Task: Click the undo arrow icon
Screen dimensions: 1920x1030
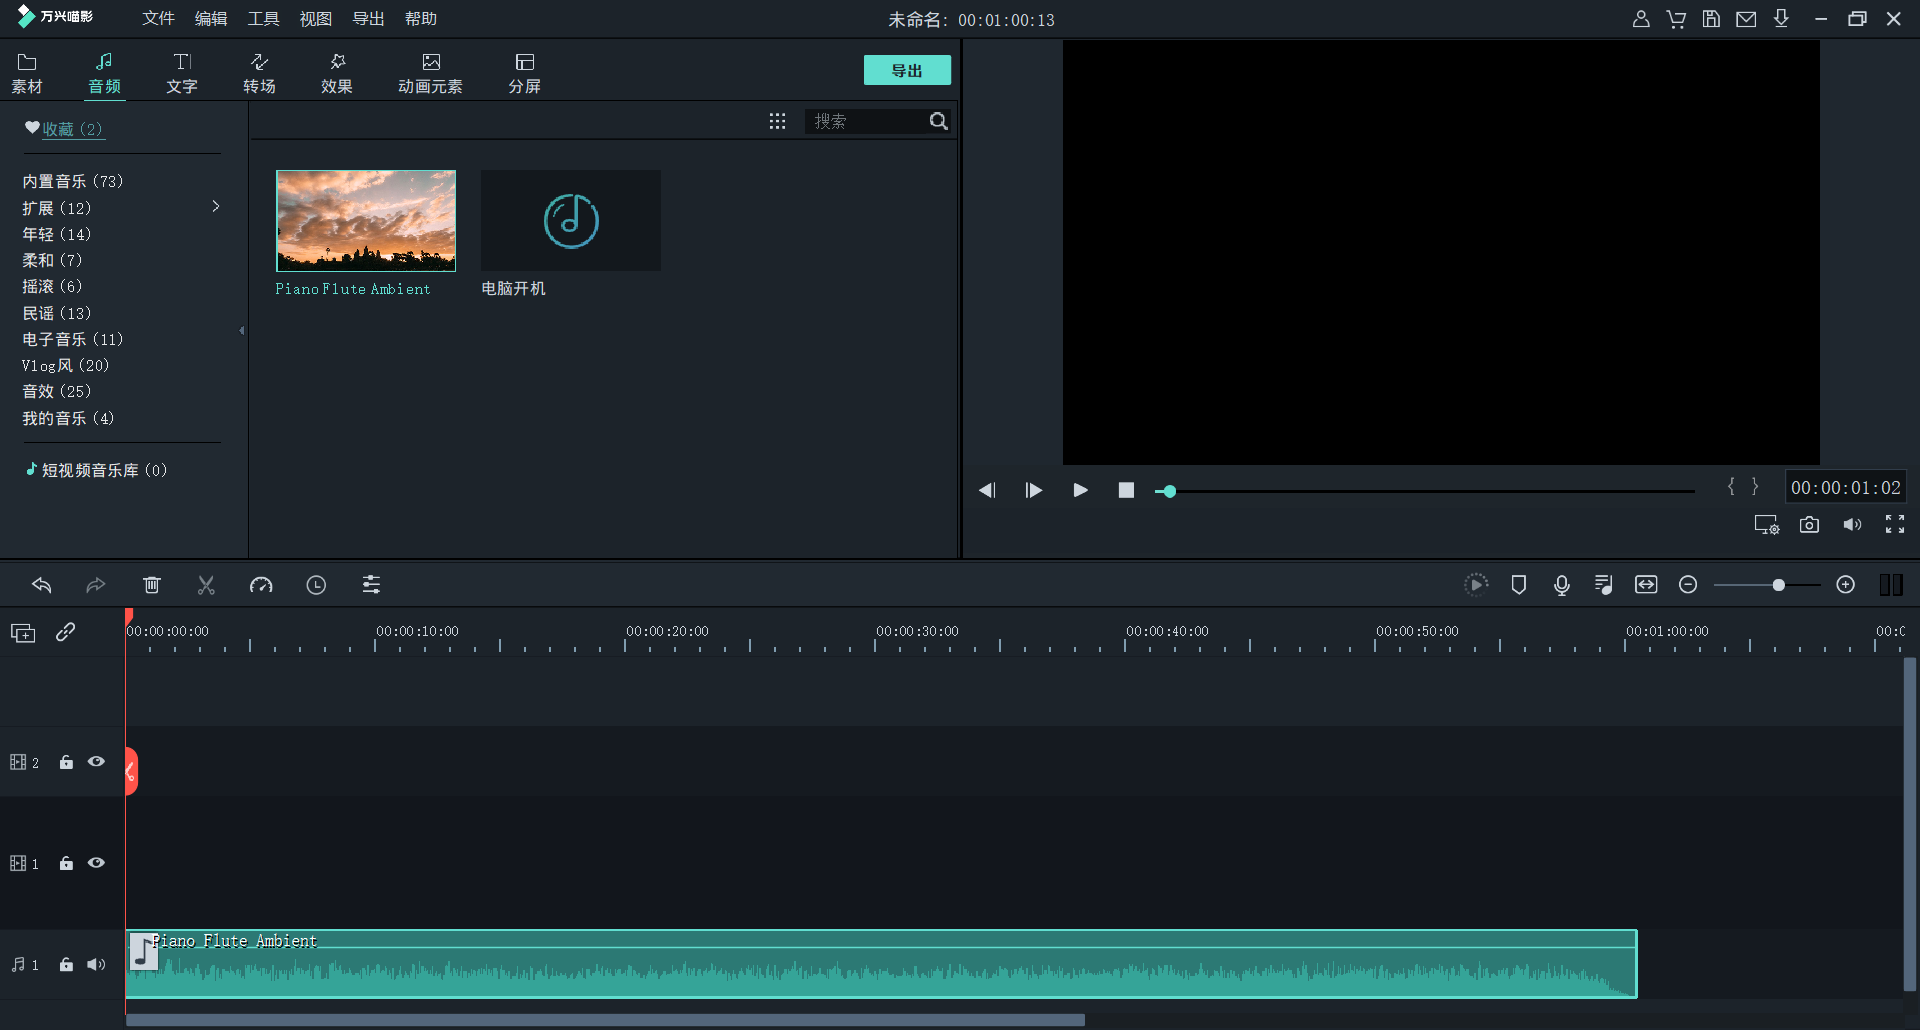Action: [x=42, y=585]
